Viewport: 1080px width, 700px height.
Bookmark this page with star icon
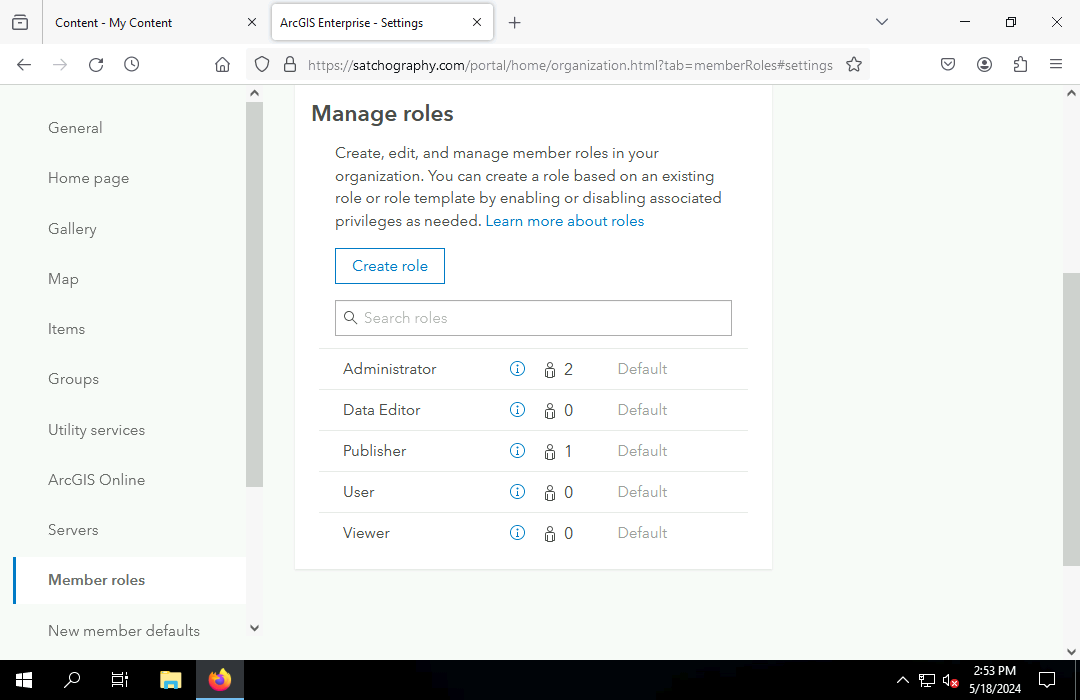854,64
